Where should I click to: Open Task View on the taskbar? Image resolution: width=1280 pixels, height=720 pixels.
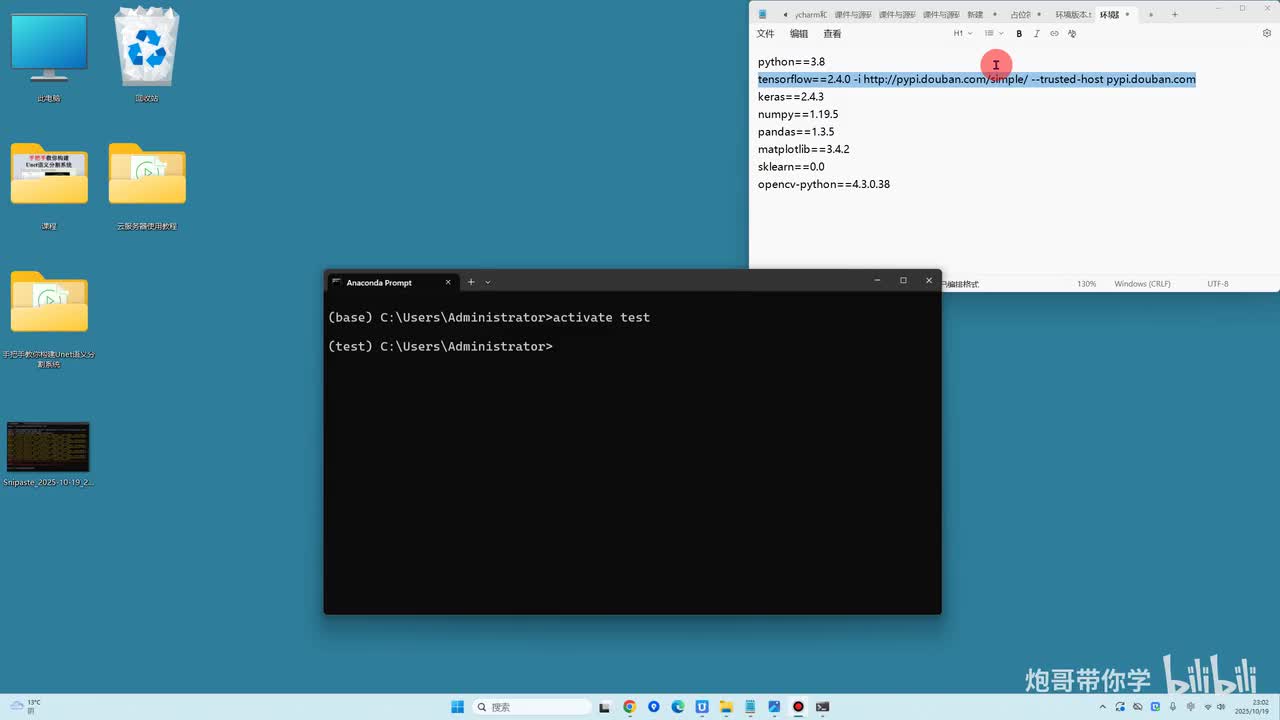[605, 707]
